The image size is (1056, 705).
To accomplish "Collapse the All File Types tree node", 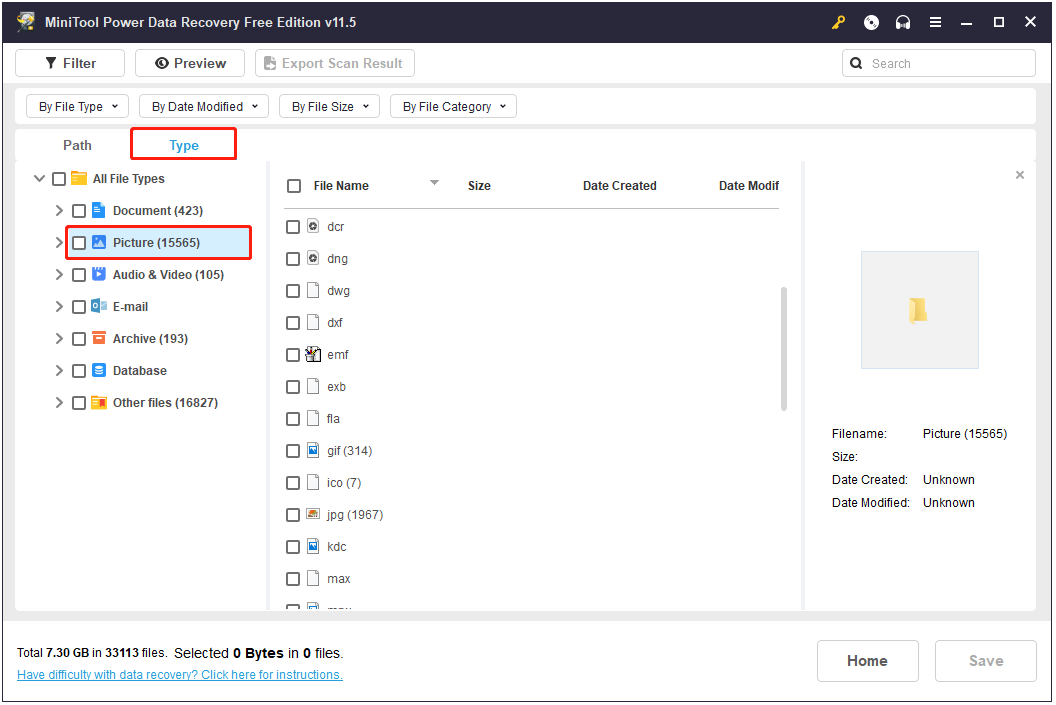I will point(39,178).
